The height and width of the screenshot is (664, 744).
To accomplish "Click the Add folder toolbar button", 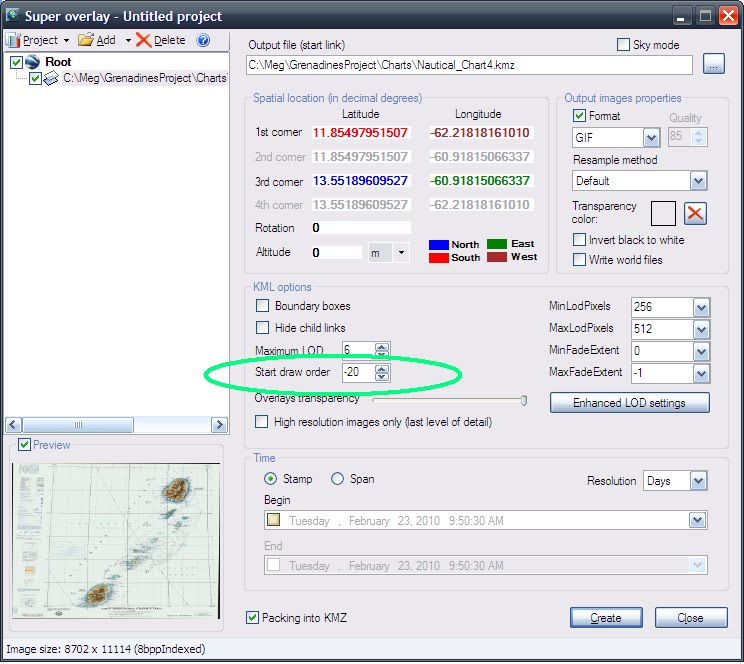I will coord(97,40).
